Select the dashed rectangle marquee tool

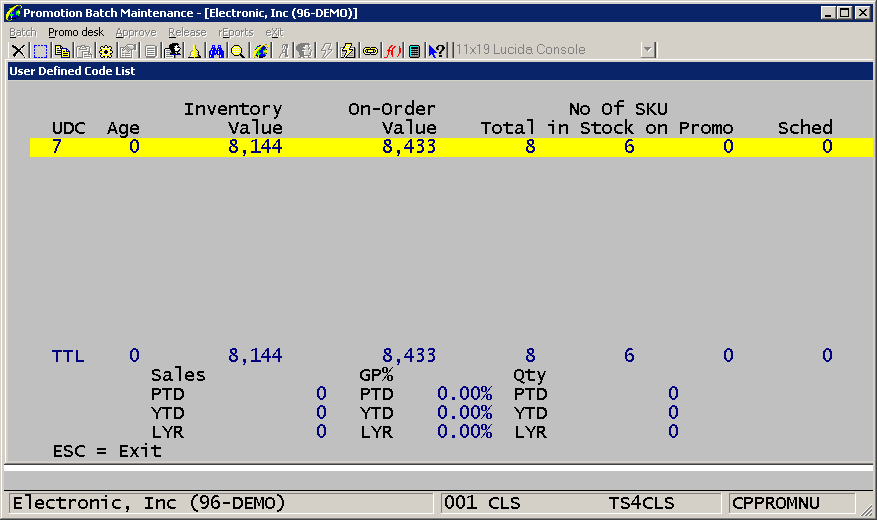click(x=40, y=51)
